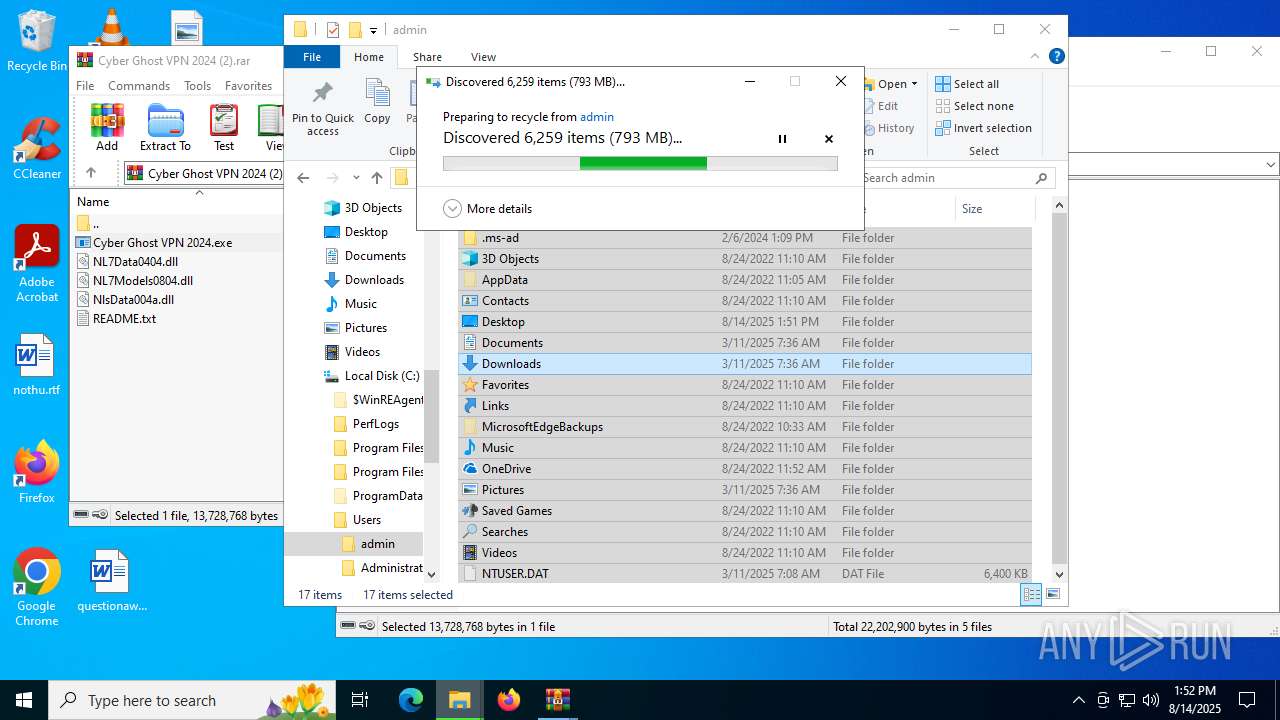
Task: Click WinRAR Add toolbar icon
Action: [107, 128]
